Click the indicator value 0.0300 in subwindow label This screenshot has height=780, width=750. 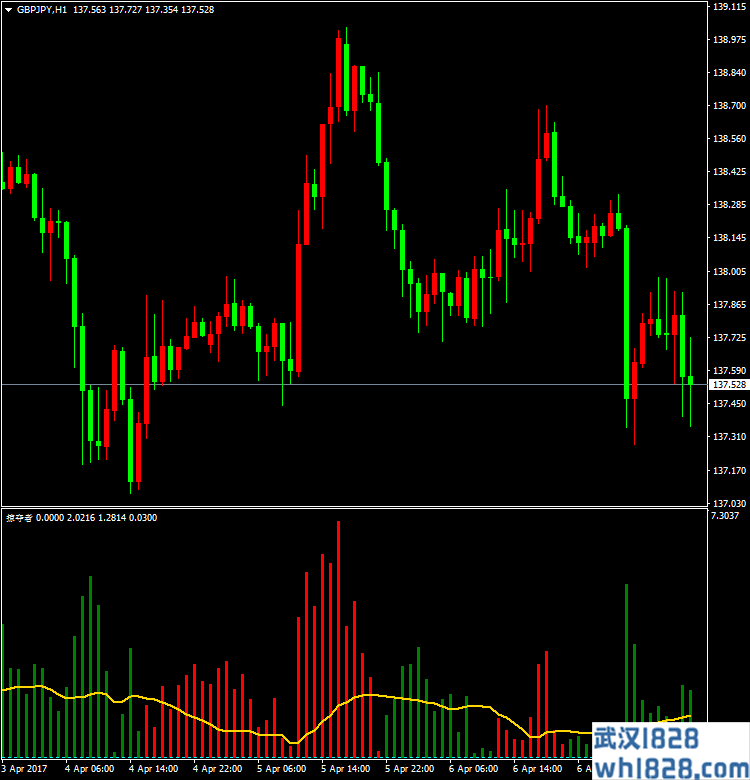(143, 518)
